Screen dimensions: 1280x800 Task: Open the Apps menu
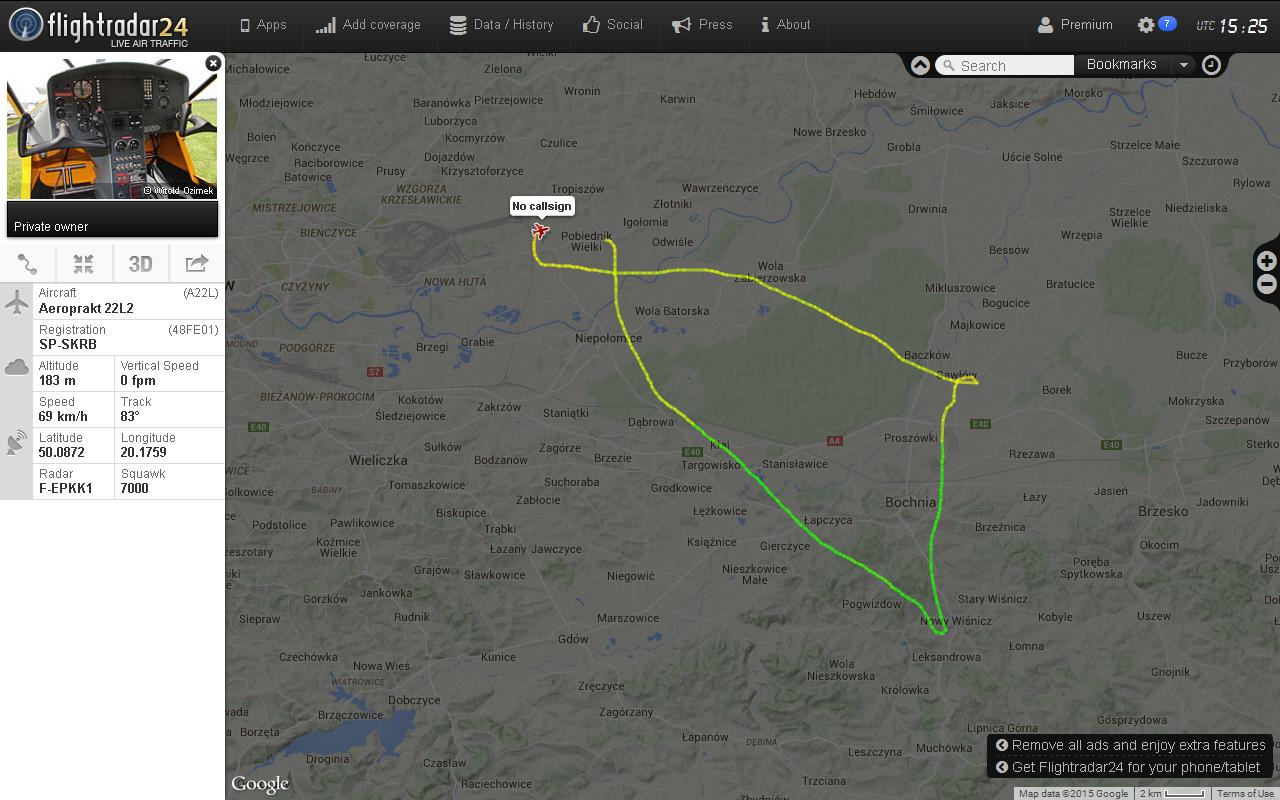point(263,25)
